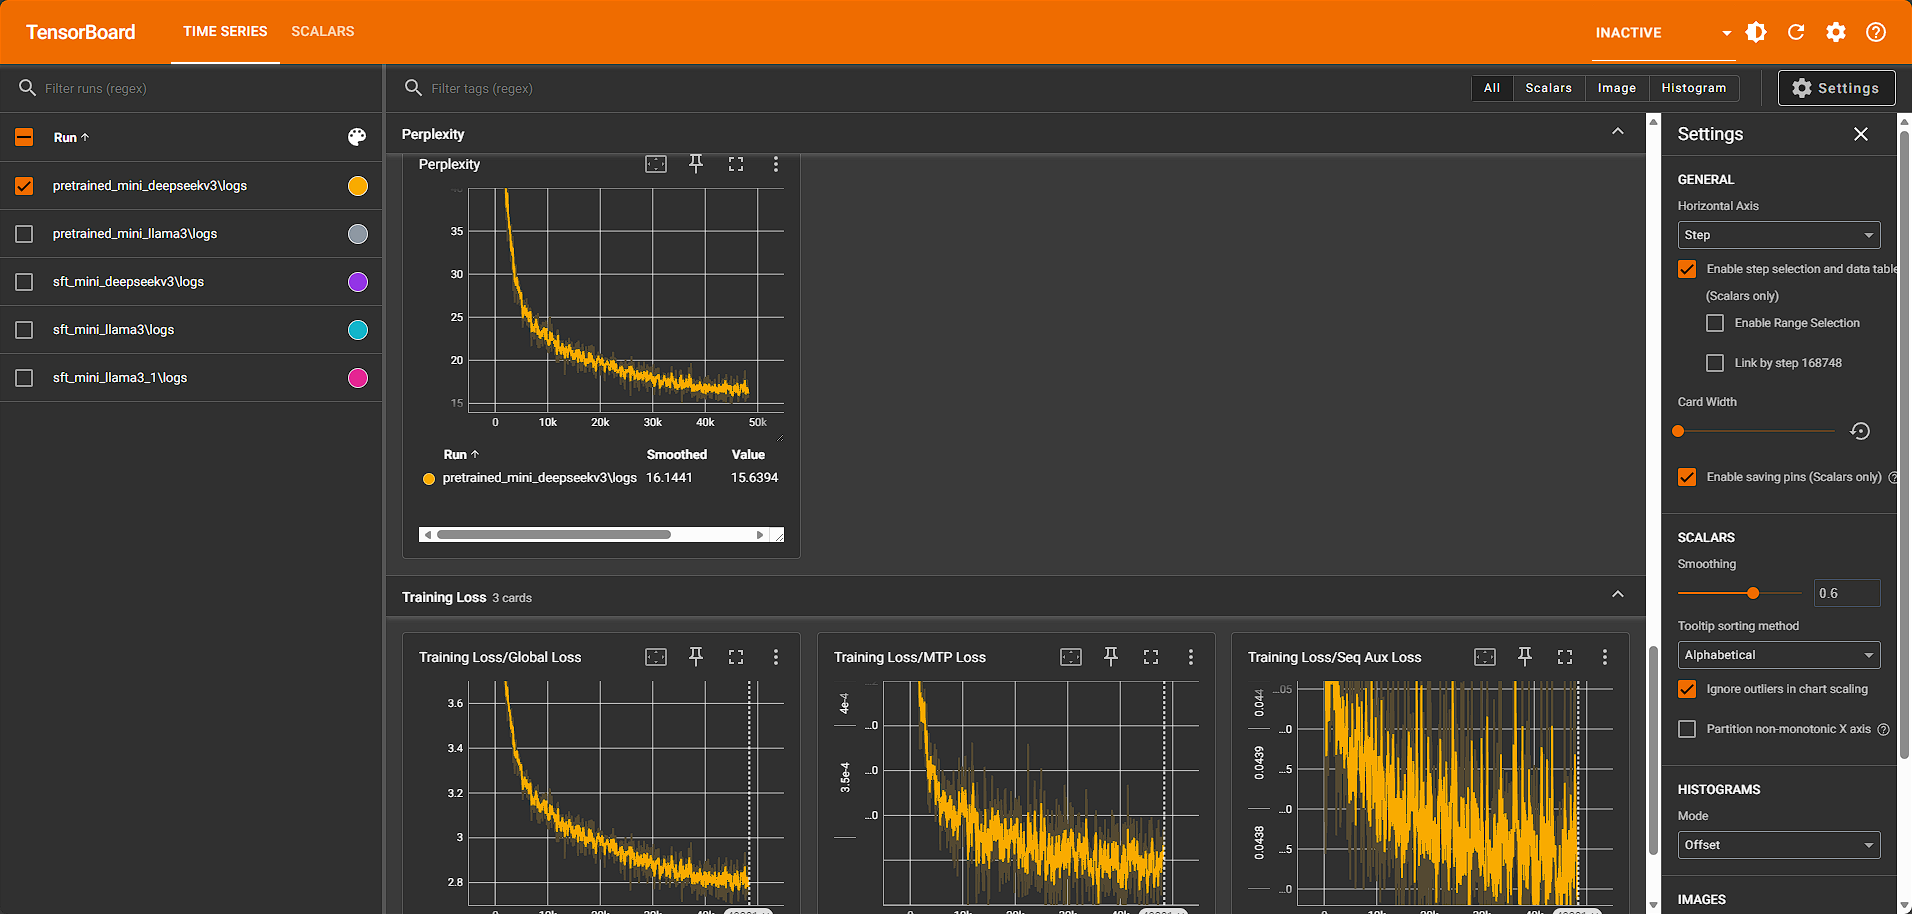The image size is (1912, 914).
Task: Open the INACTIVE plugin dropdown
Action: point(1663,33)
